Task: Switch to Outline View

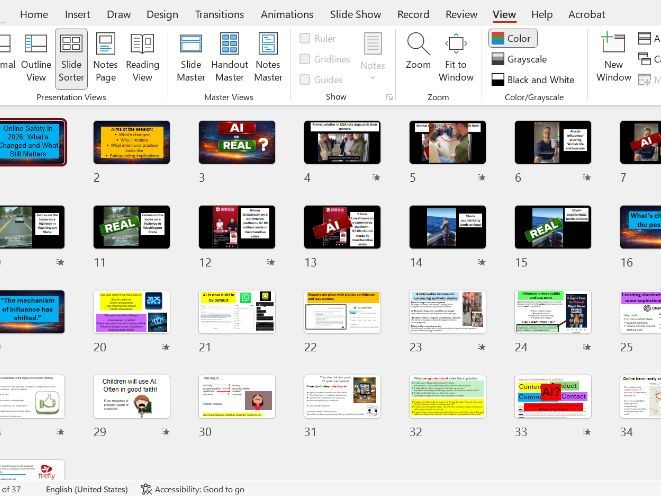Action: 36,56
